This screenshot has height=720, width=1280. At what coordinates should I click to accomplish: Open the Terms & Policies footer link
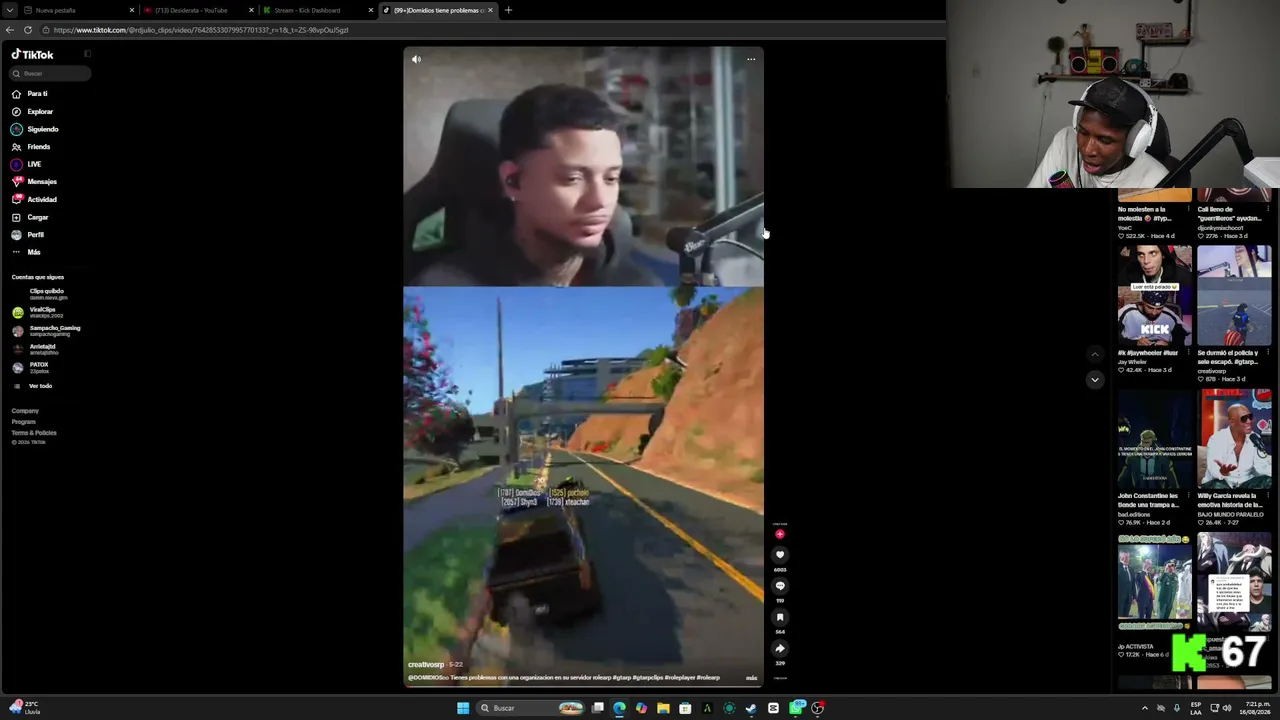point(34,433)
